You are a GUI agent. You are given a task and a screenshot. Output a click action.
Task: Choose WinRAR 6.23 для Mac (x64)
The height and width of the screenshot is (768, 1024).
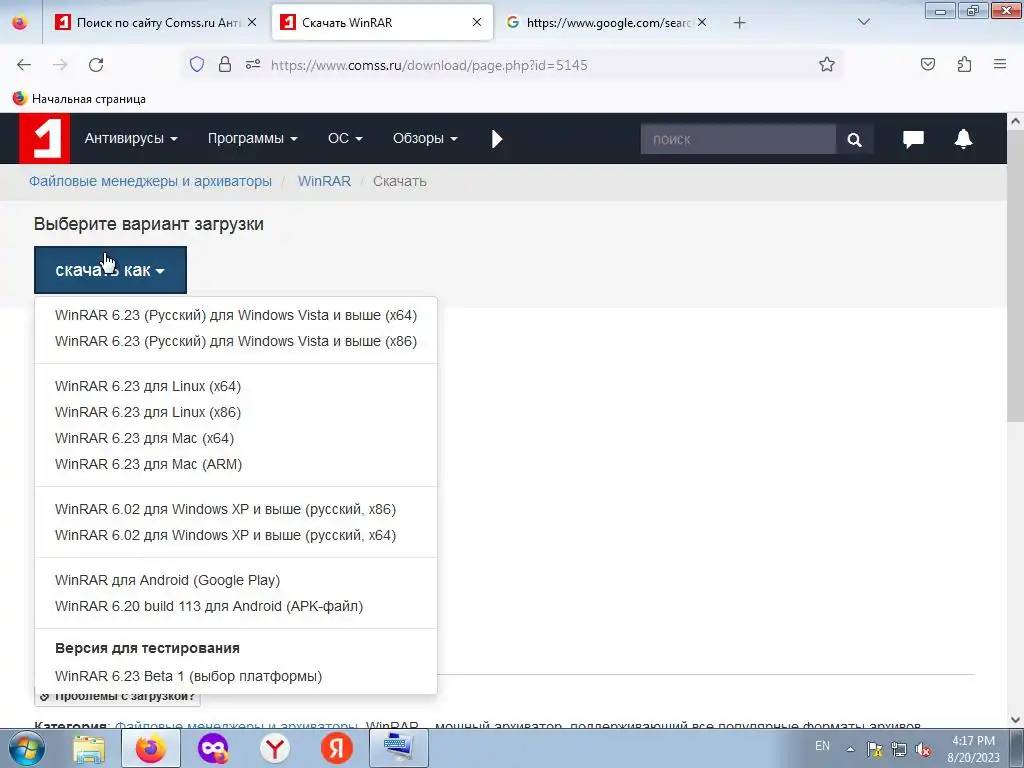144,438
